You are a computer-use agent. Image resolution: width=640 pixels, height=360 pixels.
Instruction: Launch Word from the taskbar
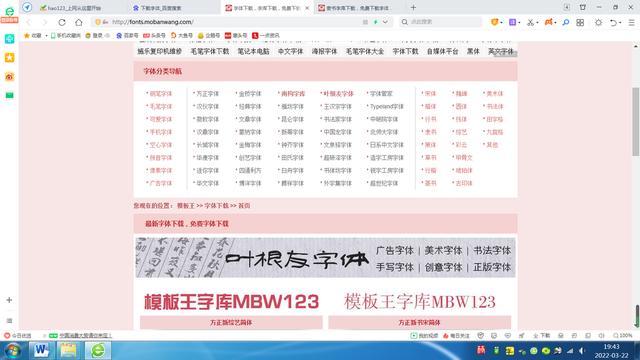[41, 351]
